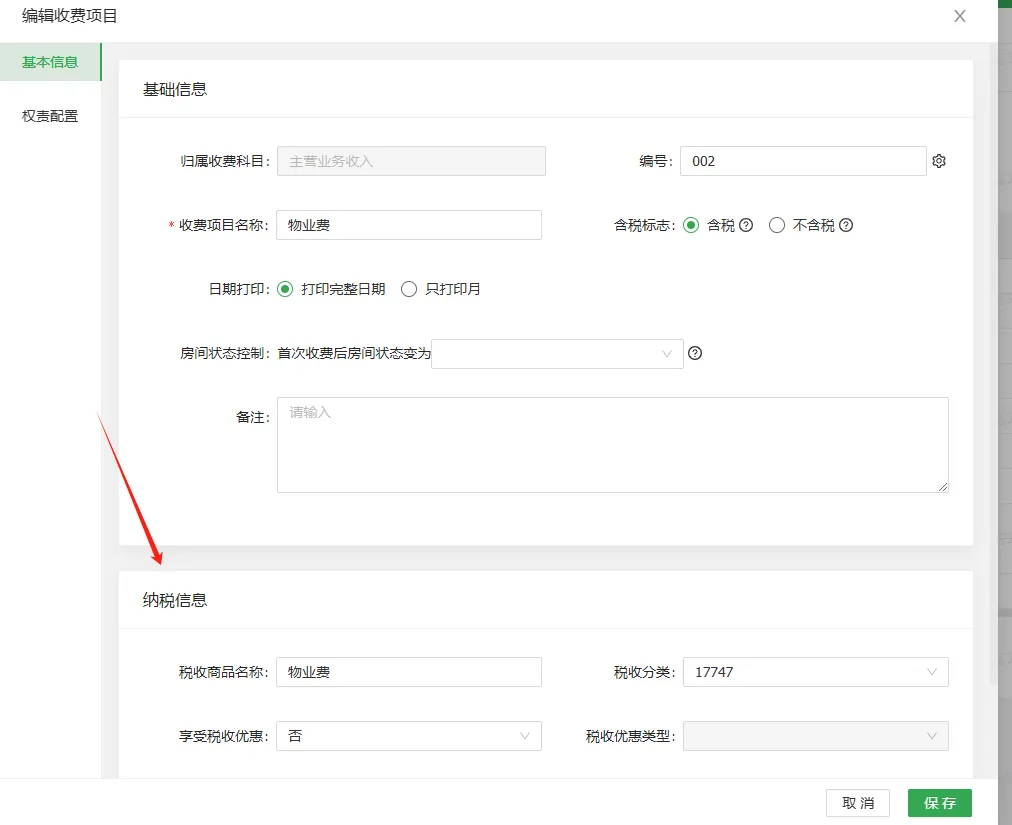Choose 只打印月 radio option
Image resolution: width=1012 pixels, height=825 pixels.
(409, 289)
